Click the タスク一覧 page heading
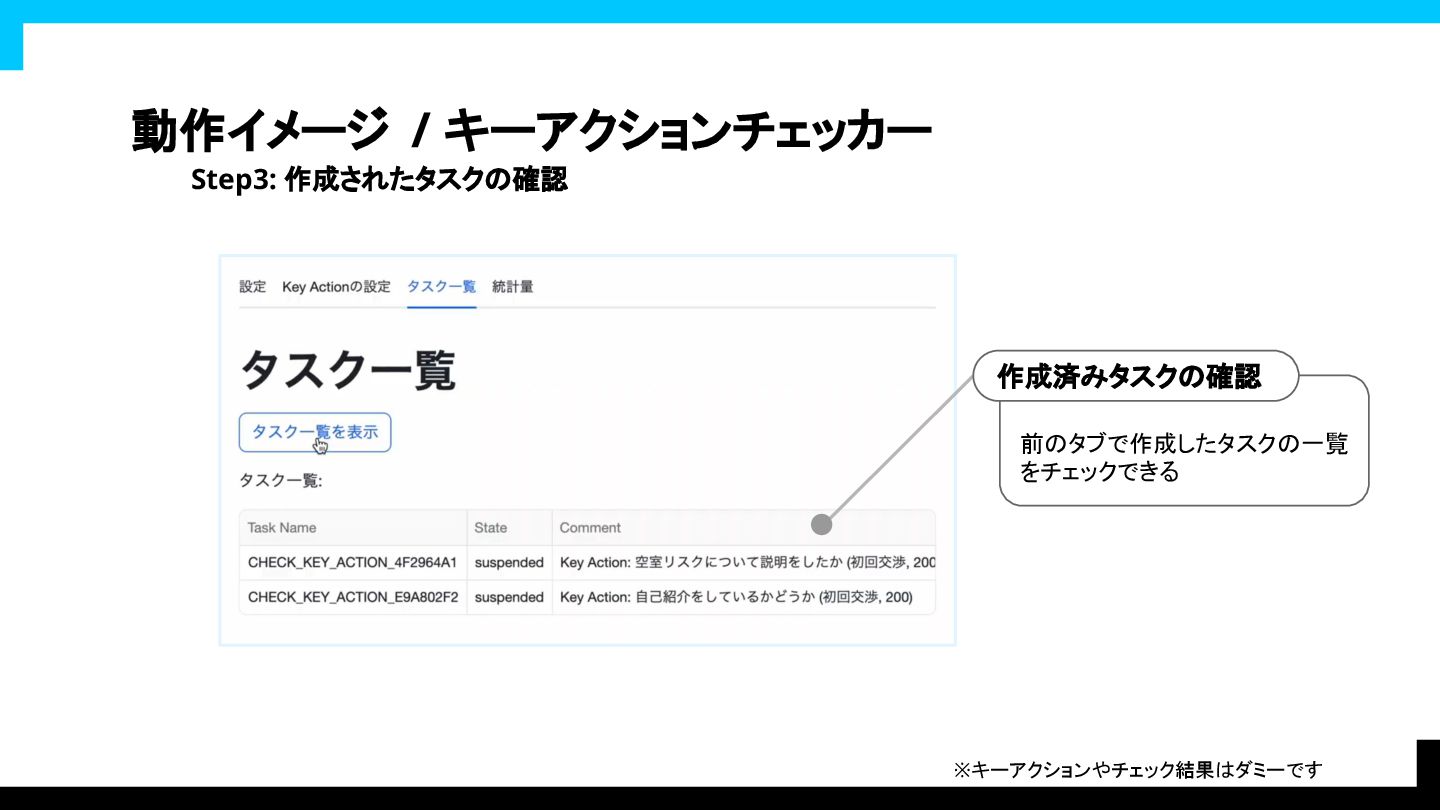This screenshot has width=1440, height=810. pyautogui.click(x=348, y=370)
